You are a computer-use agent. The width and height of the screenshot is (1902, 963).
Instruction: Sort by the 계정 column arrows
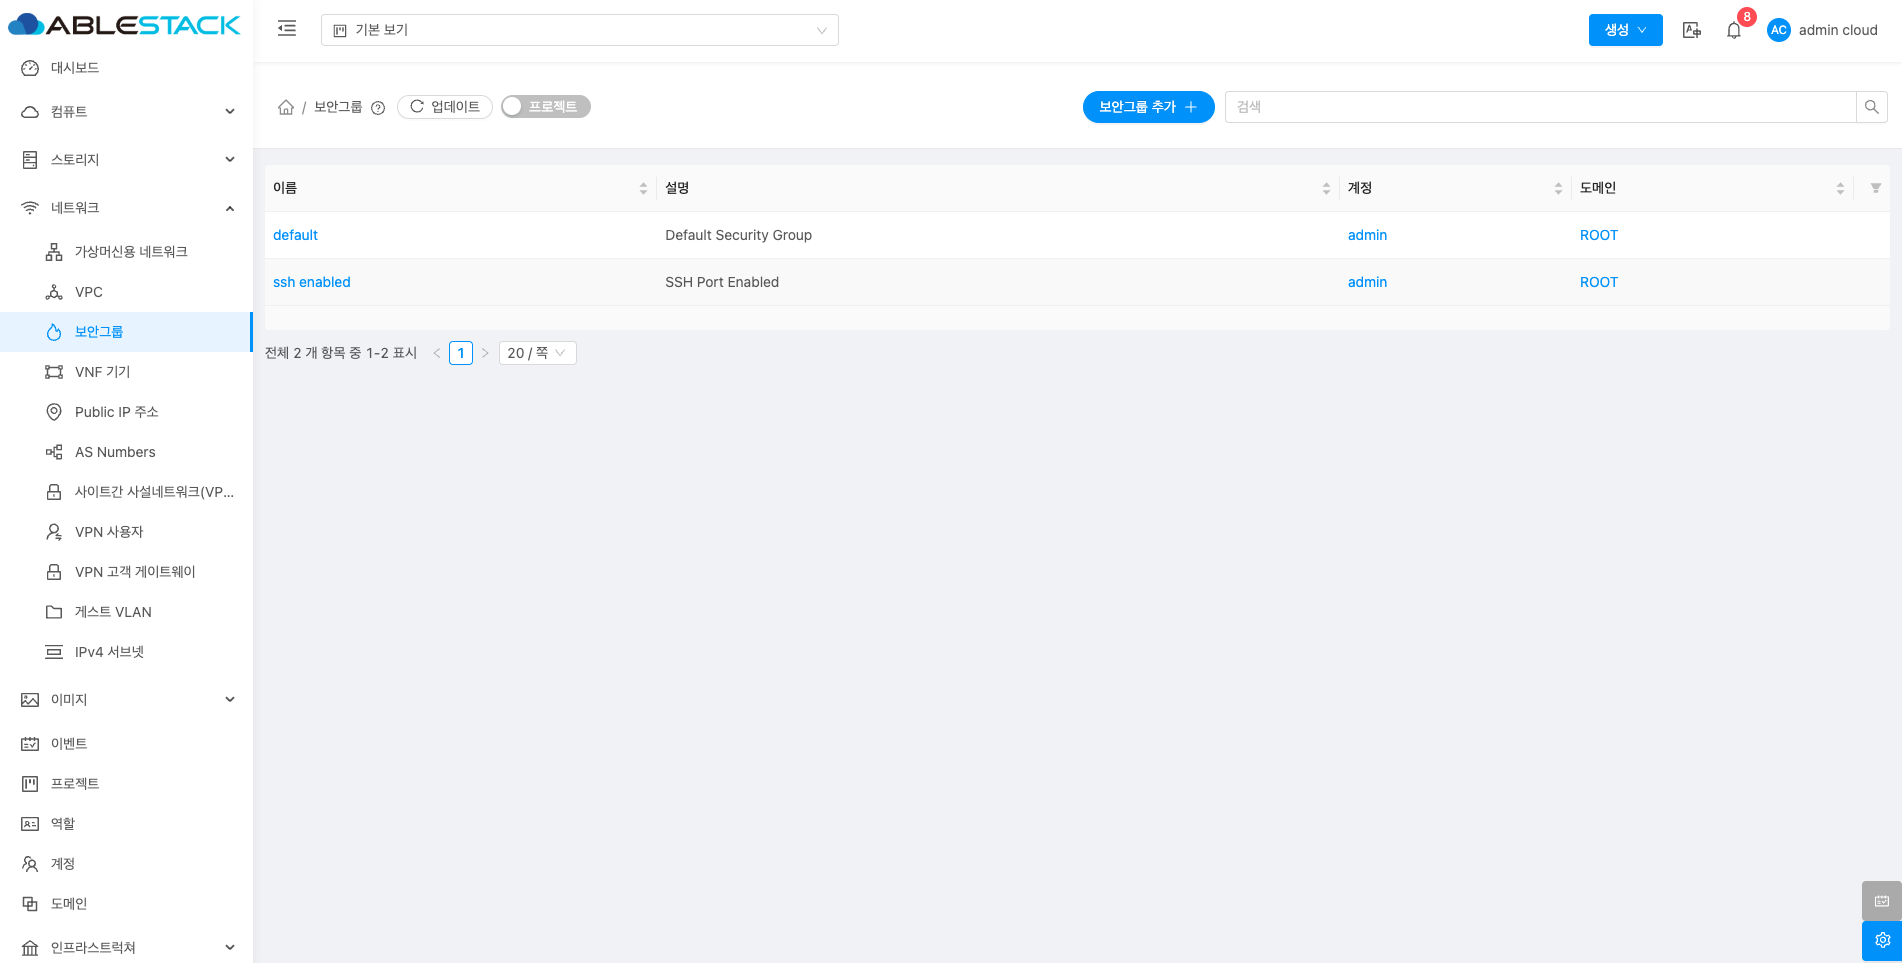(1558, 188)
